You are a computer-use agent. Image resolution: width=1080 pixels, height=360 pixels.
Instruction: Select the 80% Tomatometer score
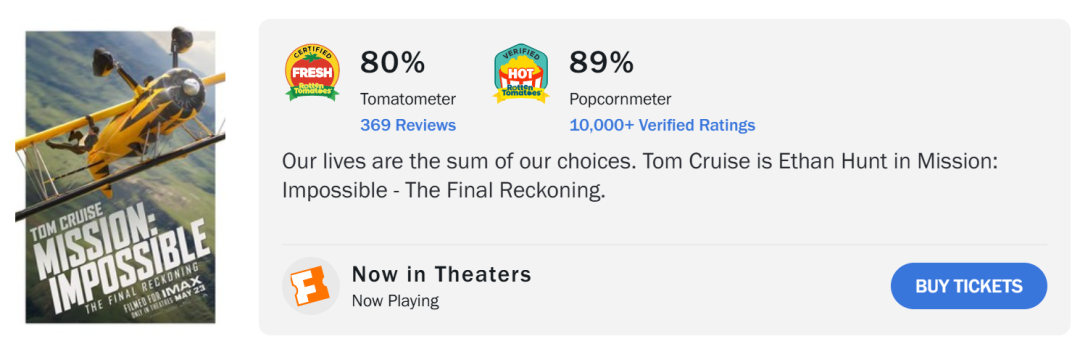(x=393, y=63)
